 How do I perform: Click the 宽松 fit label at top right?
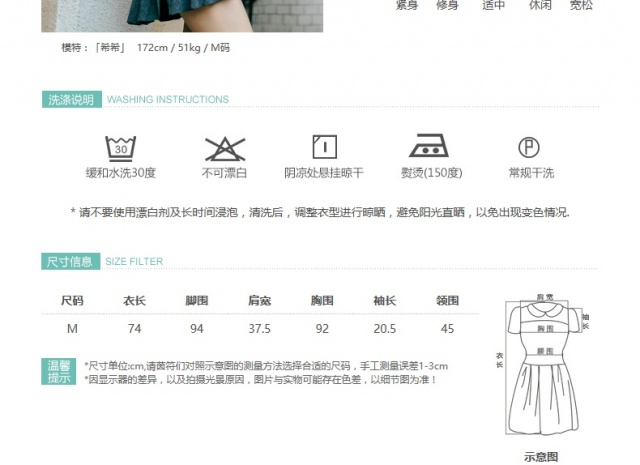(x=581, y=5)
